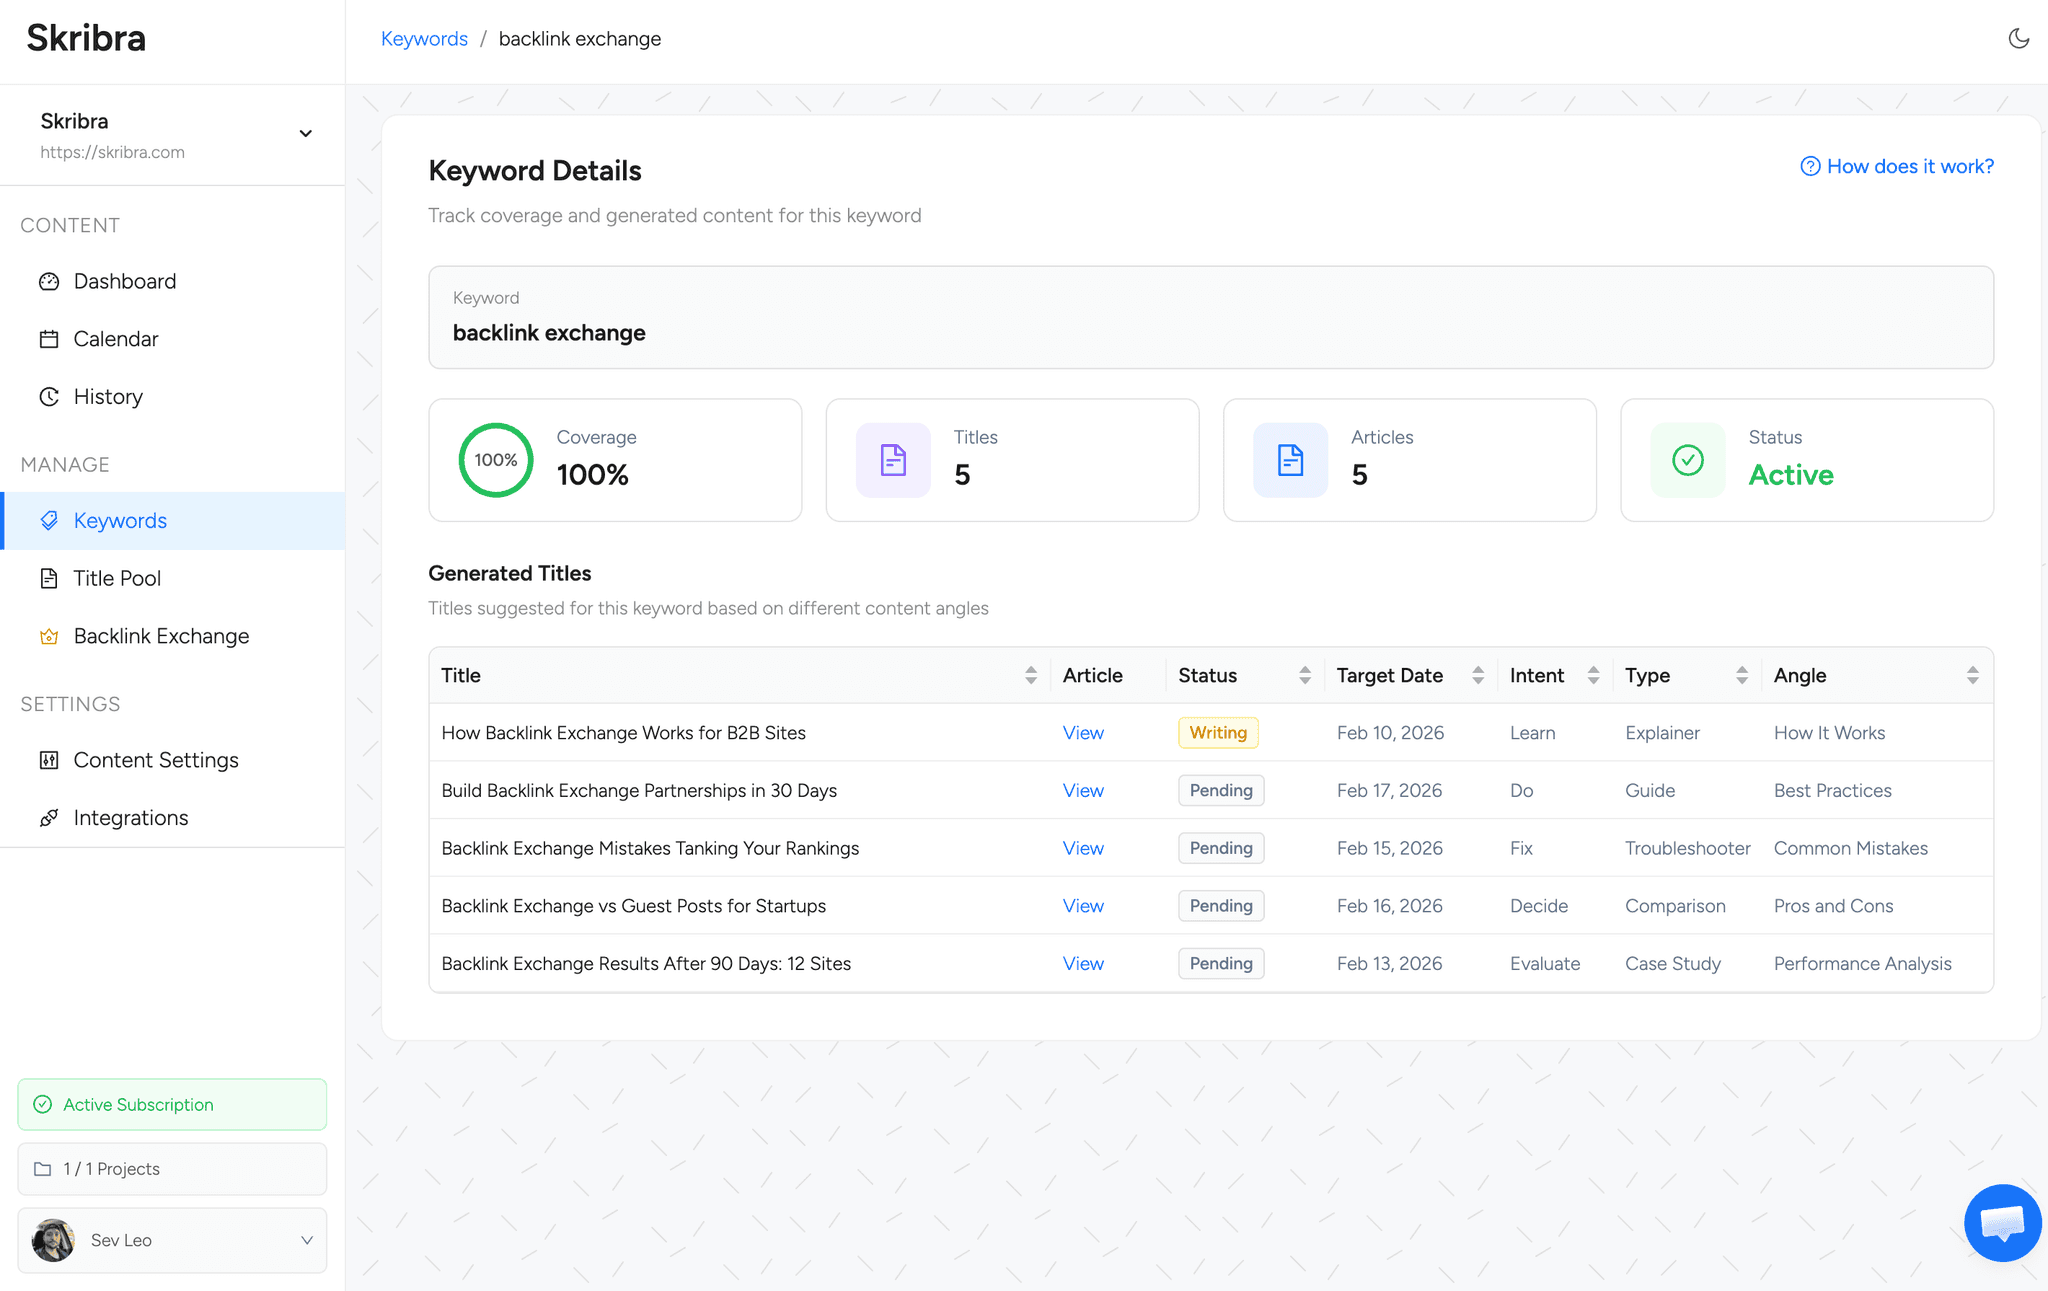Select the Integrations link icon

click(x=49, y=817)
